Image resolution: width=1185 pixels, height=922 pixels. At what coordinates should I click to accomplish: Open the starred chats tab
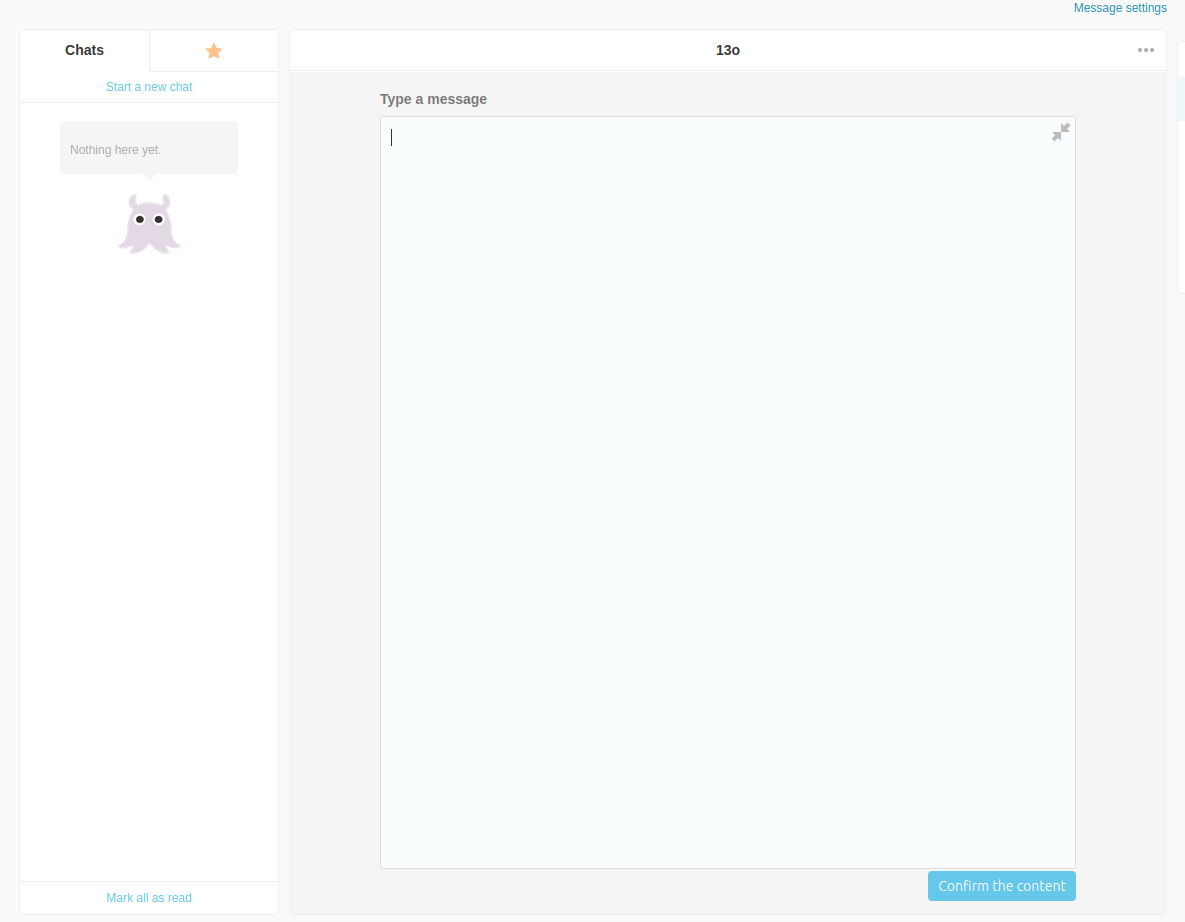click(213, 51)
